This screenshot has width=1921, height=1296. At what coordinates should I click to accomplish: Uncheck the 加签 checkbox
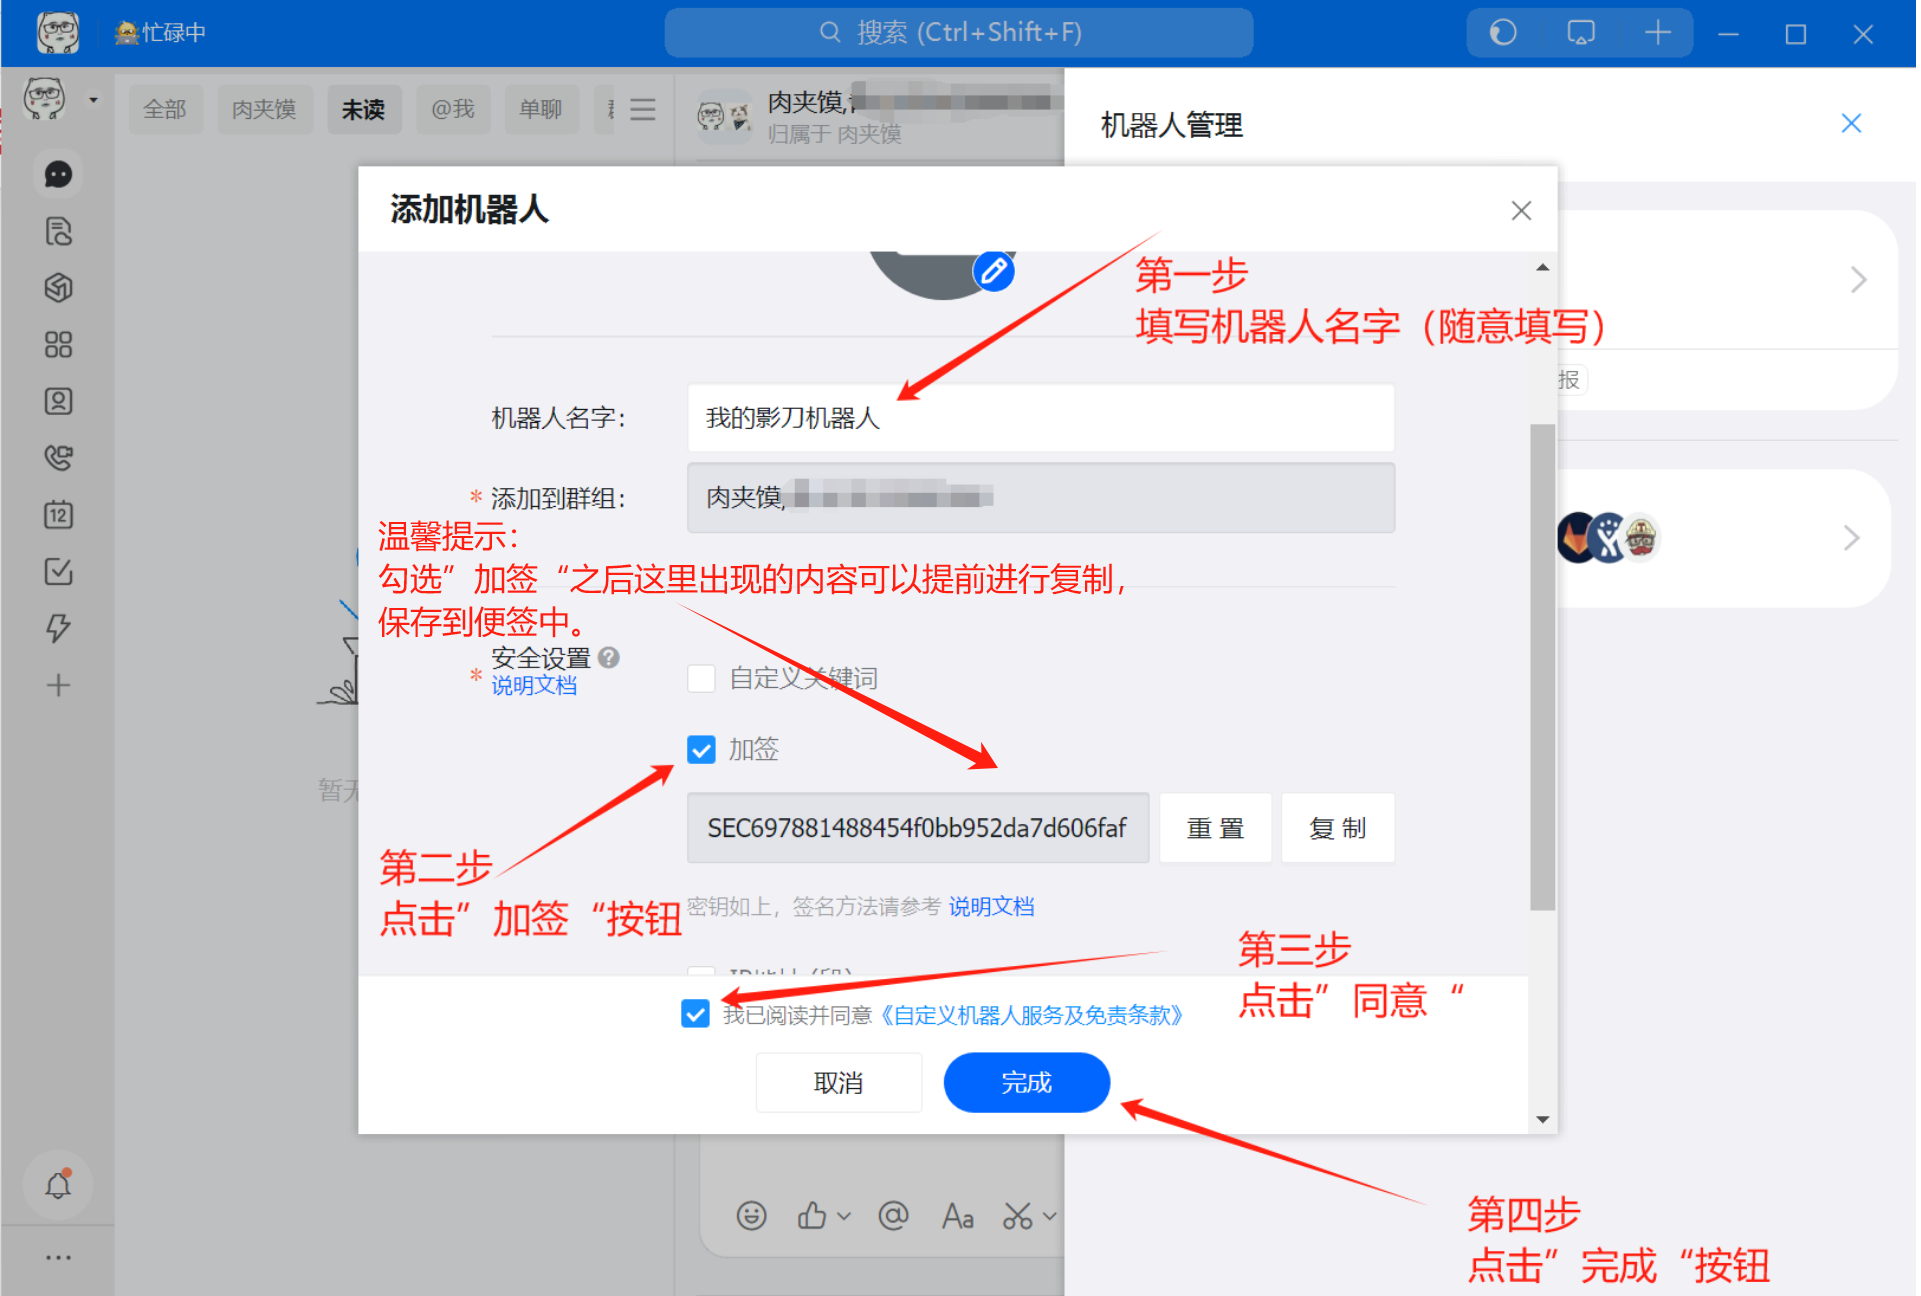(x=701, y=749)
